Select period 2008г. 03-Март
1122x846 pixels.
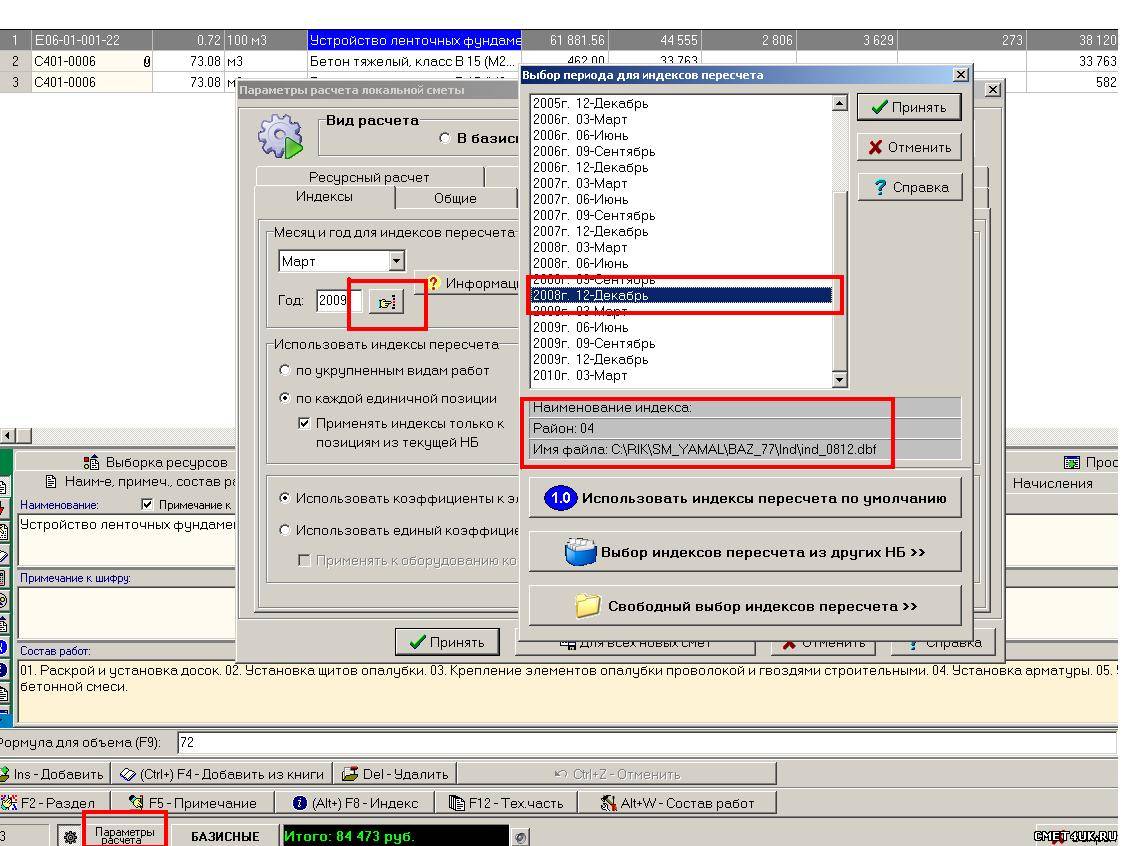pyautogui.click(x=682, y=247)
